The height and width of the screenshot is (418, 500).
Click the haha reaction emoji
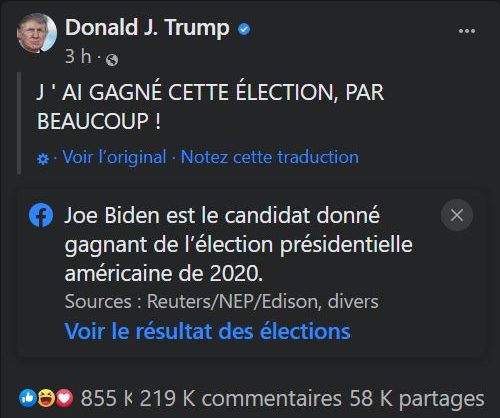point(46,398)
